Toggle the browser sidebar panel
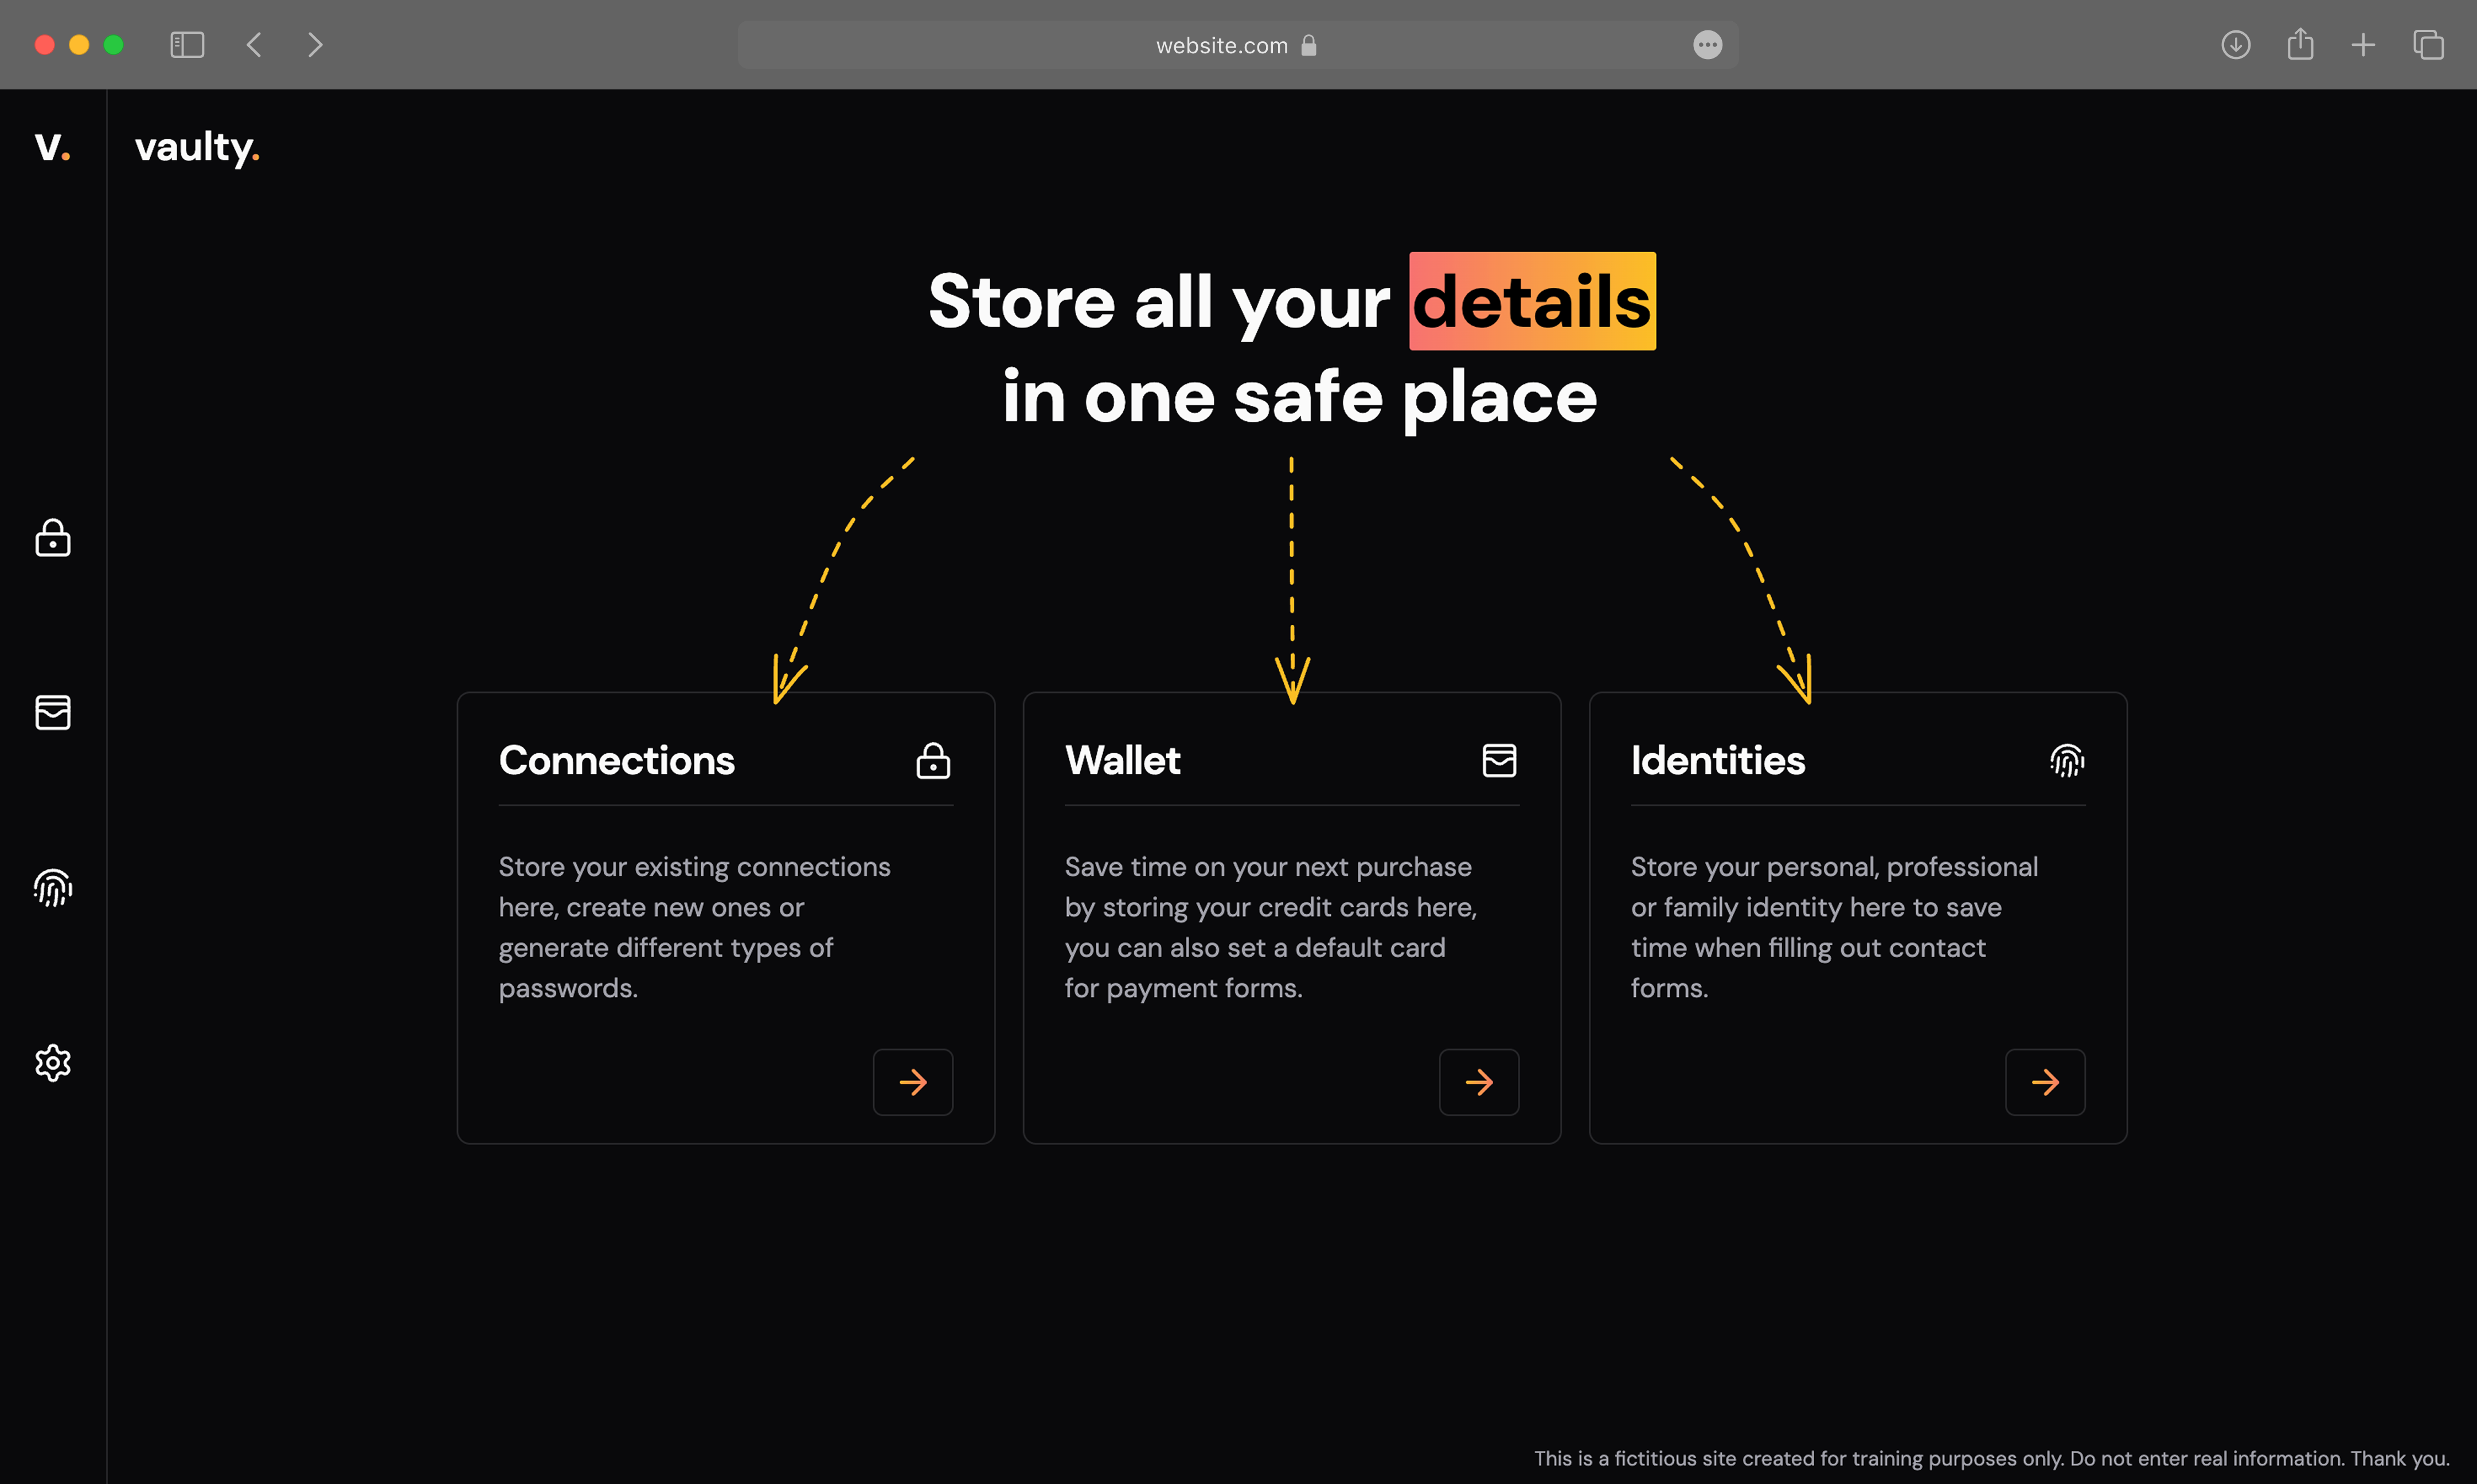 [187, 45]
